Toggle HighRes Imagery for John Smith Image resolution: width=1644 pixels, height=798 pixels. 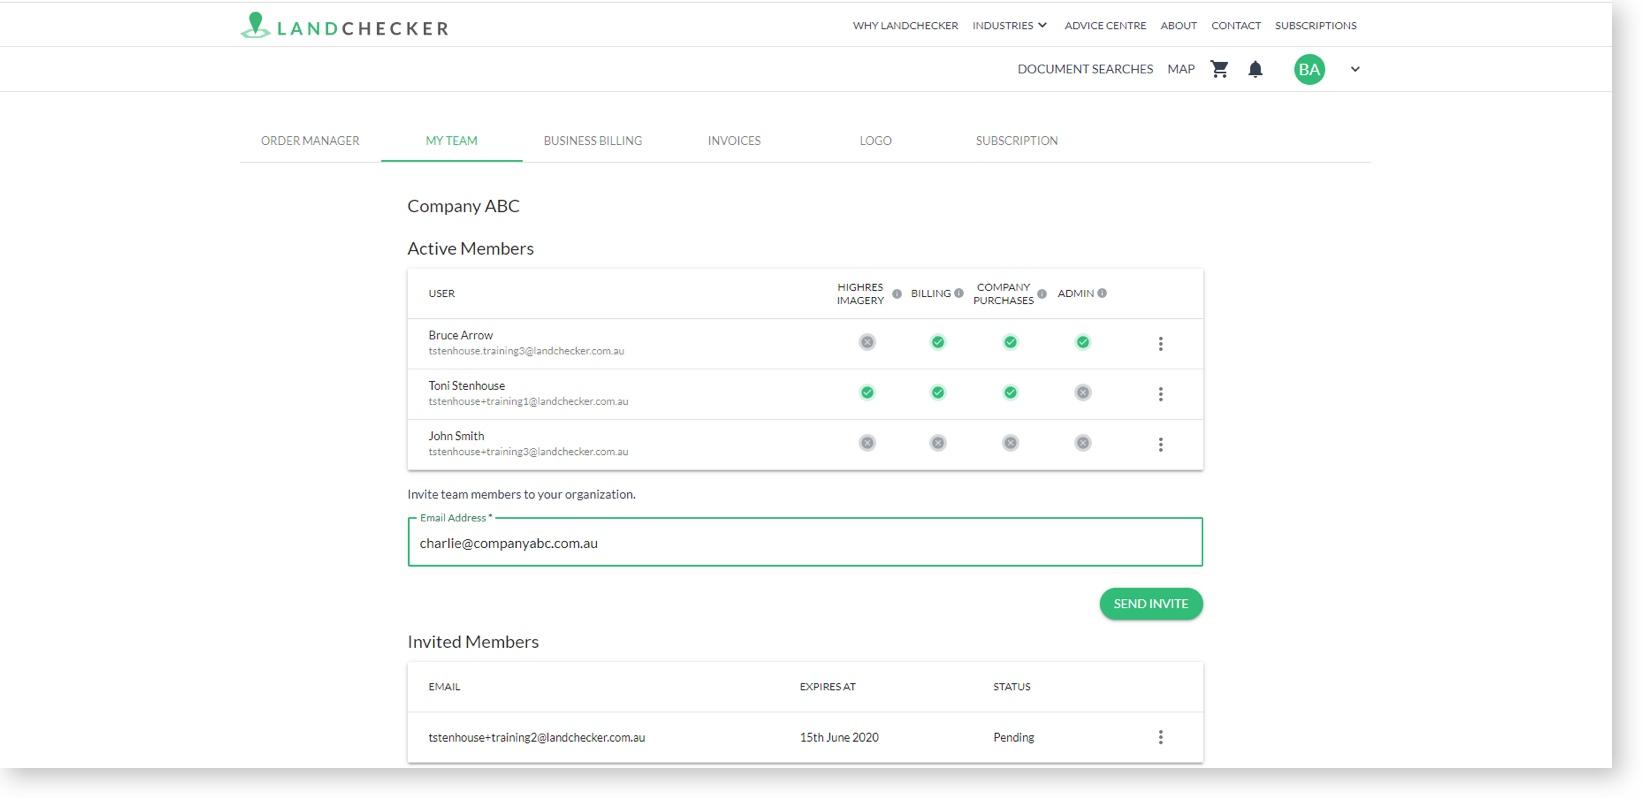pyautogui.click(x=867, y=443)
